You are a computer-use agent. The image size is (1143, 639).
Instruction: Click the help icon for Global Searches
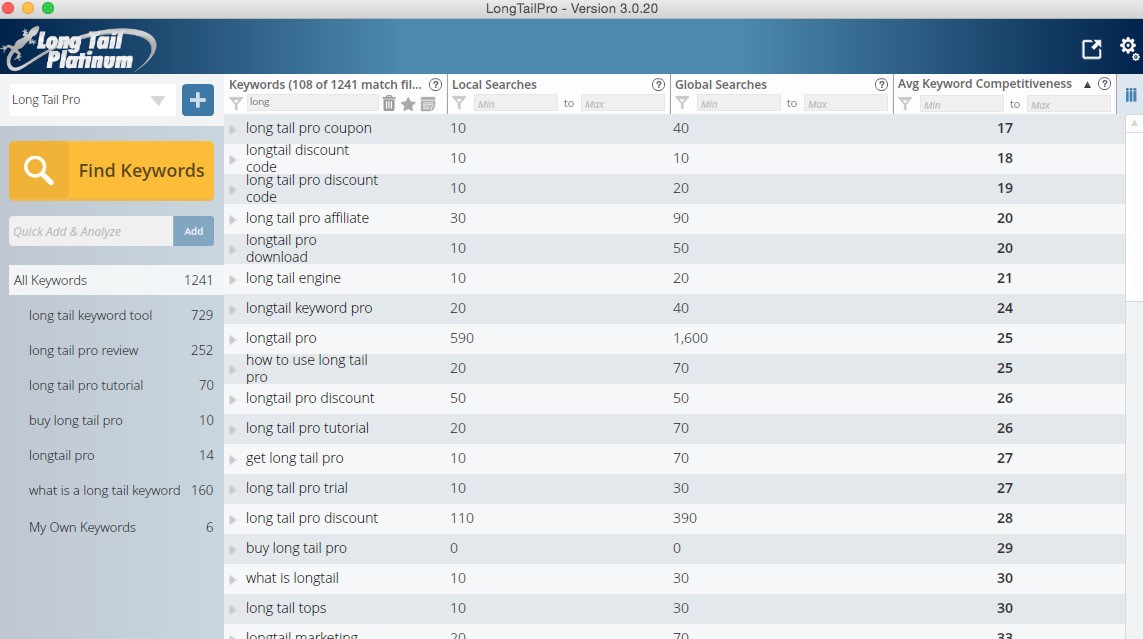pyautogui.click(x=881, y=85)
